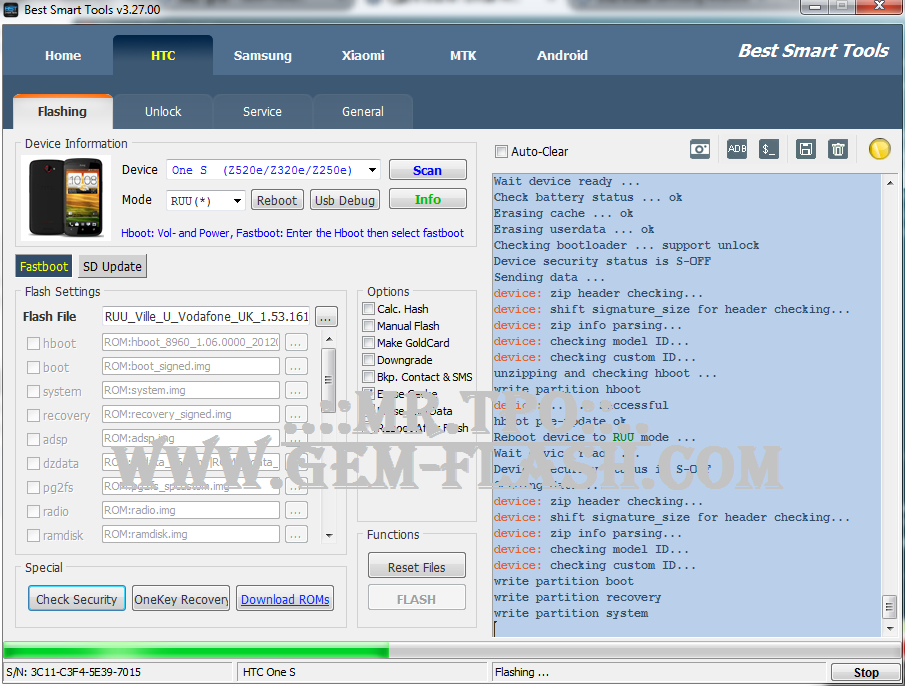Viewport: 905px width, 686px height.
Task: Switch to the Home tab
Action: (63, 55)
